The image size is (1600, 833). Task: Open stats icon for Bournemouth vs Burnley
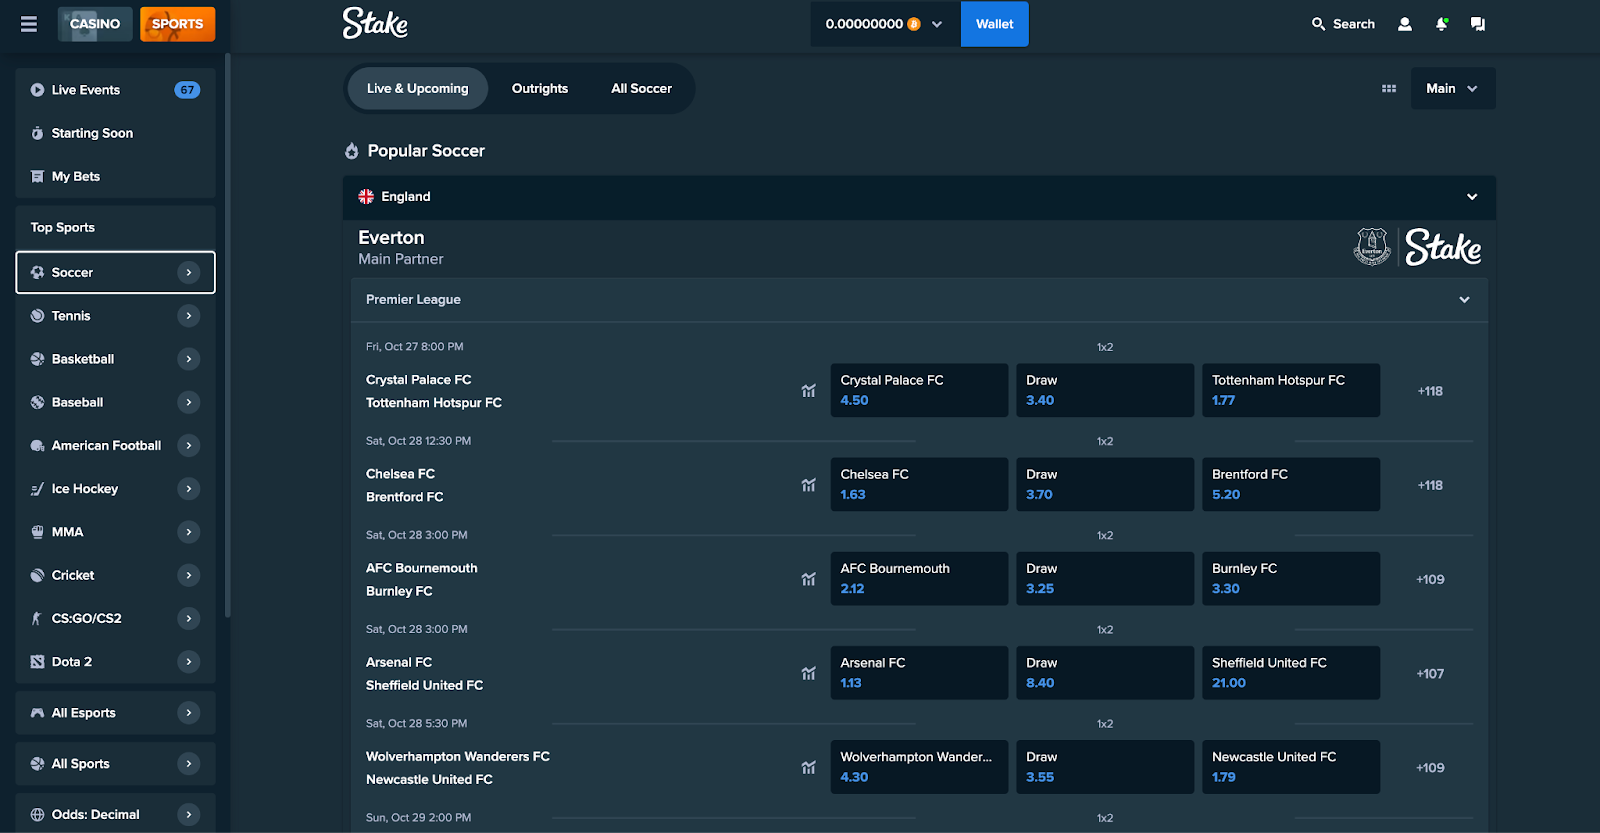coord(808,579)
